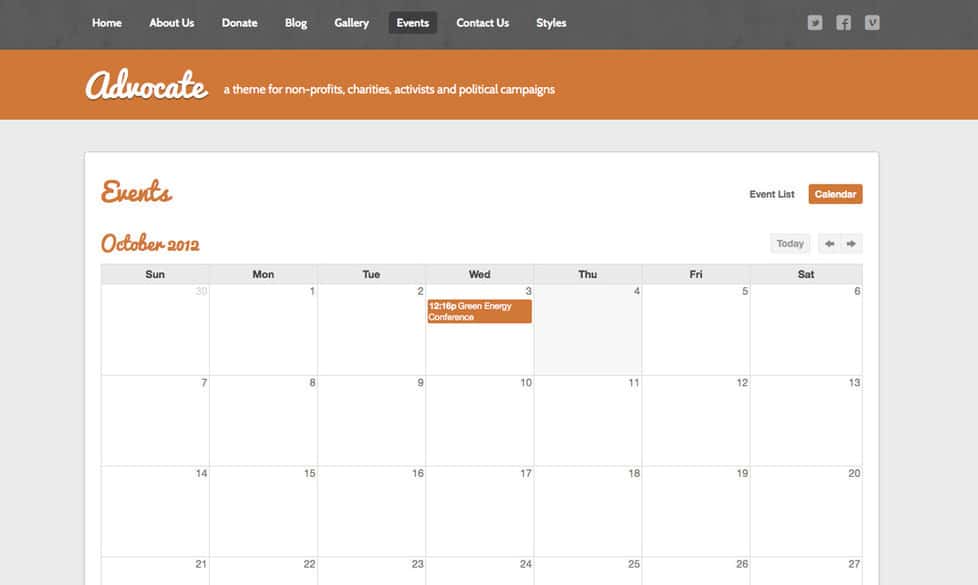This screenshot has width=978, height=585.
Task: Select the day 11 calendar cell
Action: (x=588, y=421)
